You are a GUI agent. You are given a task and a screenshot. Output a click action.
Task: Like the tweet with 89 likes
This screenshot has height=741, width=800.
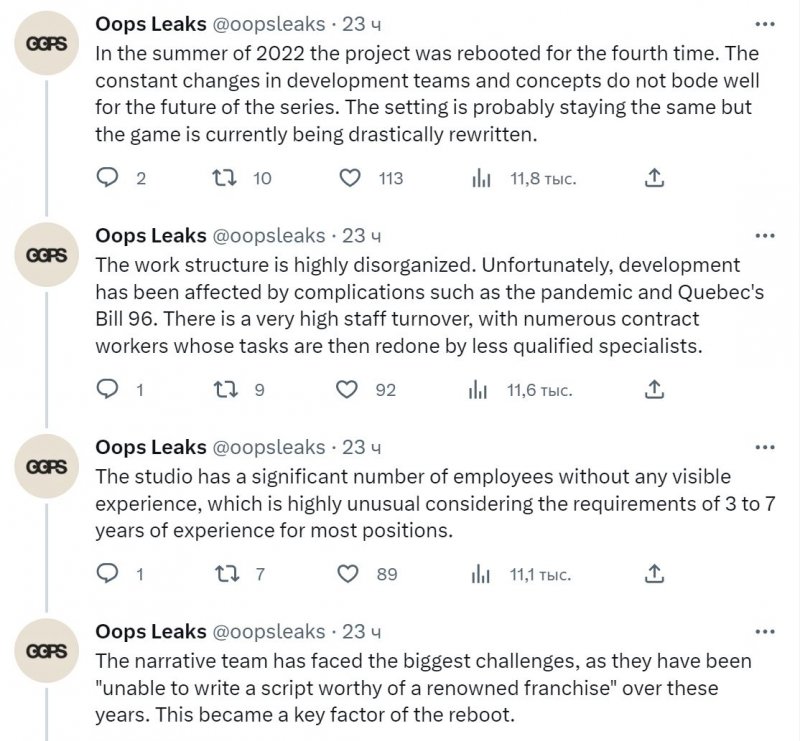(349, 574)
